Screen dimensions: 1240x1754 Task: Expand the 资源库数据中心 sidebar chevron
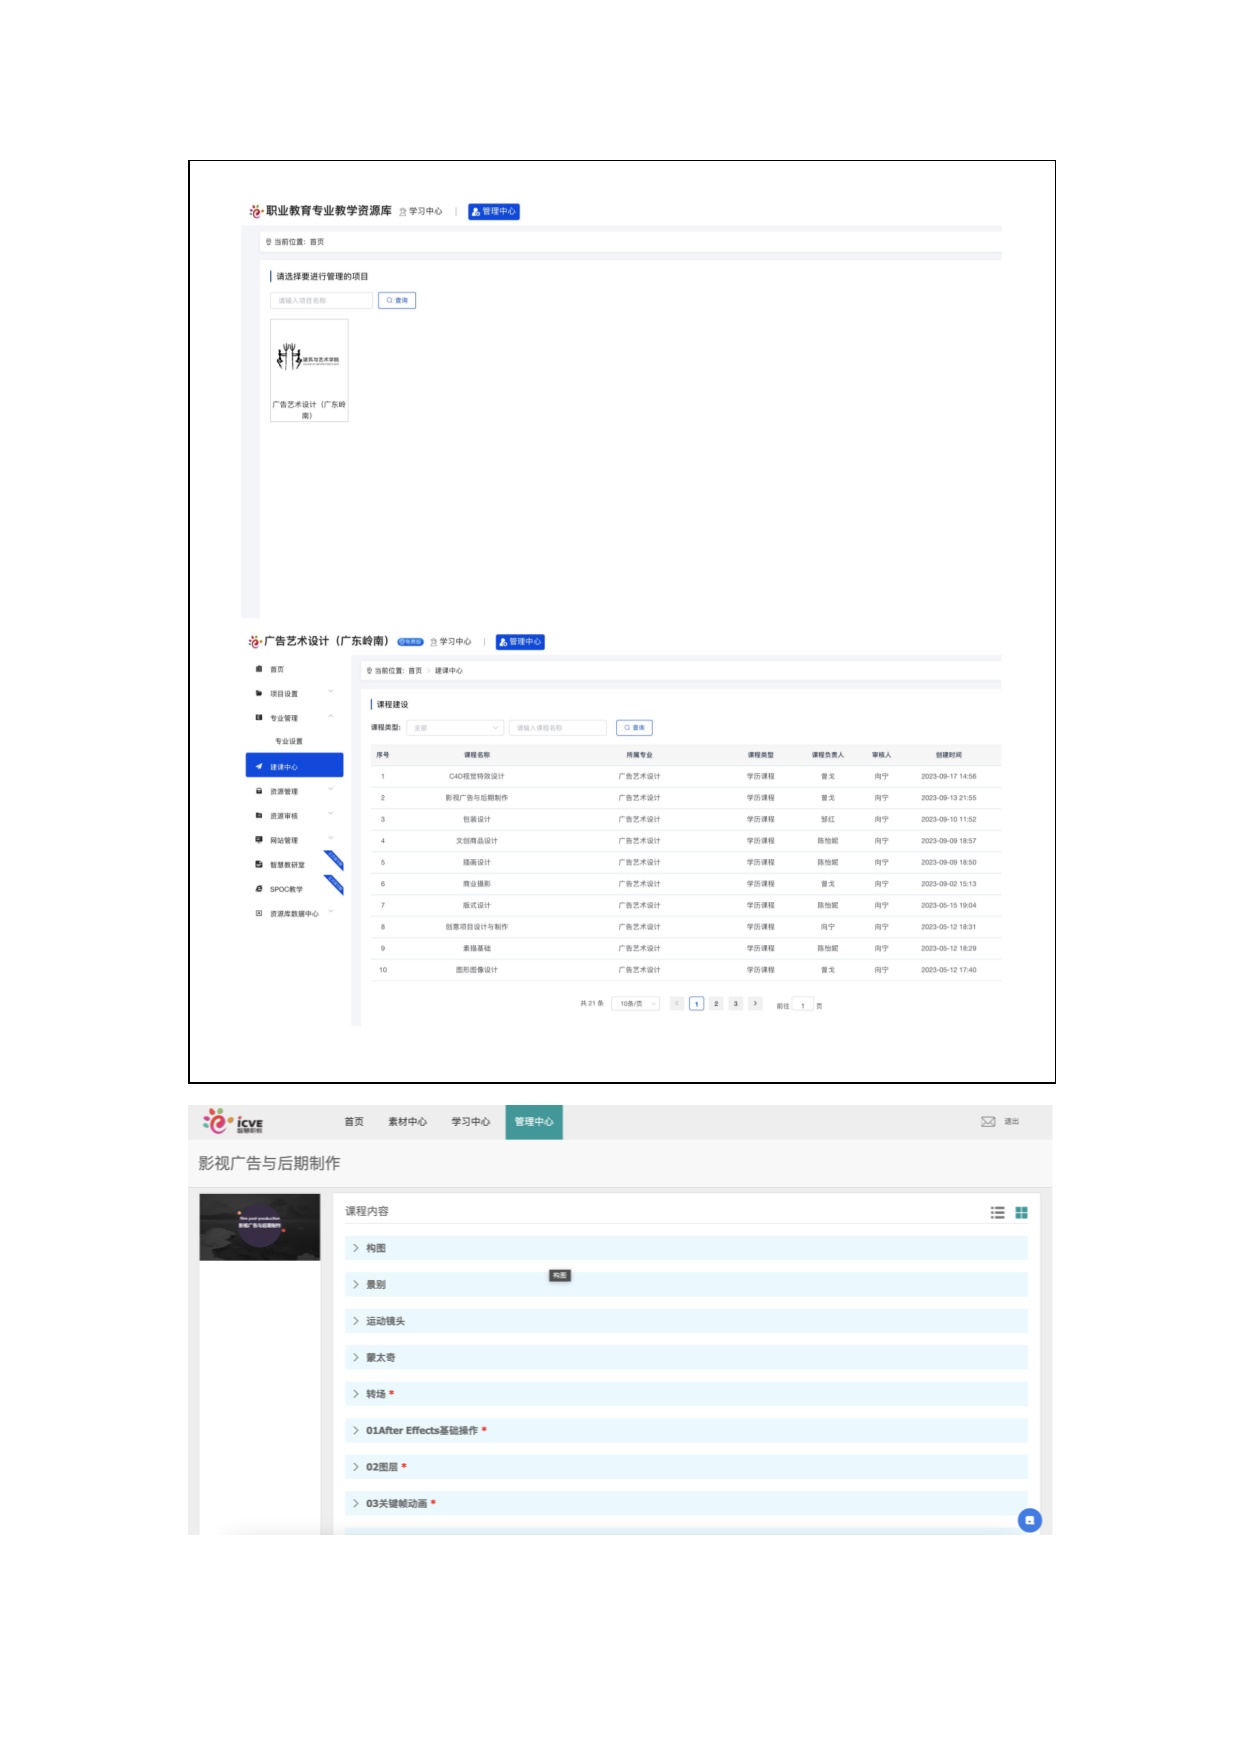331,913
